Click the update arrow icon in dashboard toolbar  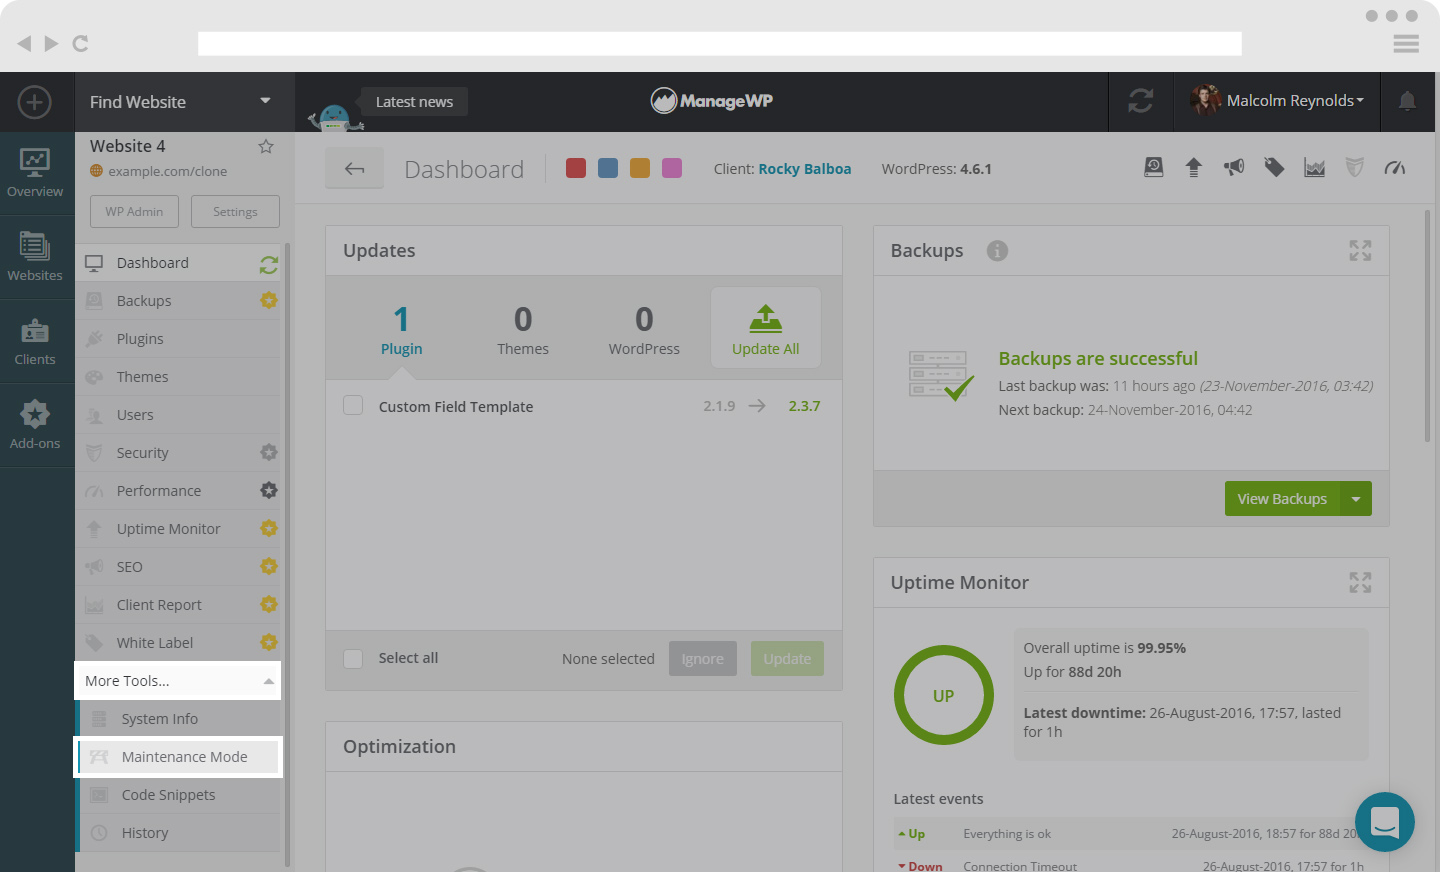tap(1194, 167)
